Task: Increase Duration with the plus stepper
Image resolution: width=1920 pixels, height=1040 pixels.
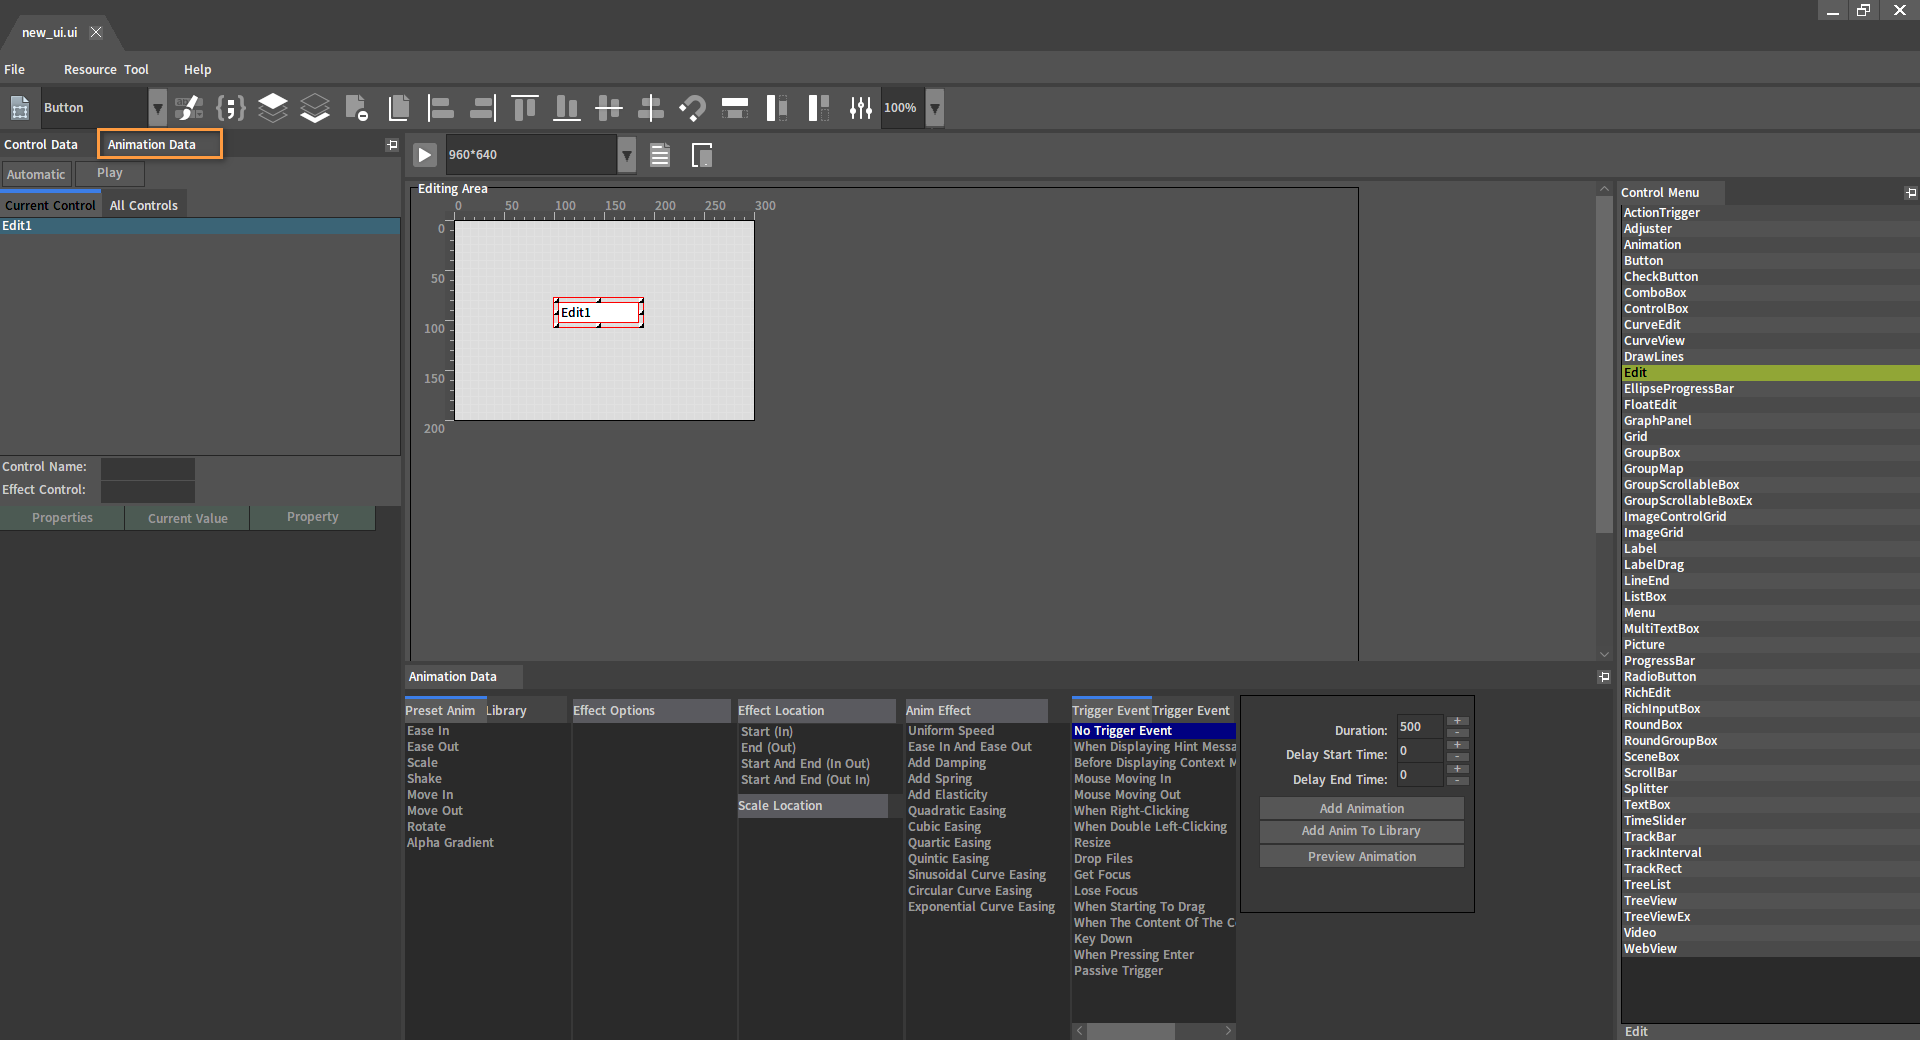Action: 1458,721
